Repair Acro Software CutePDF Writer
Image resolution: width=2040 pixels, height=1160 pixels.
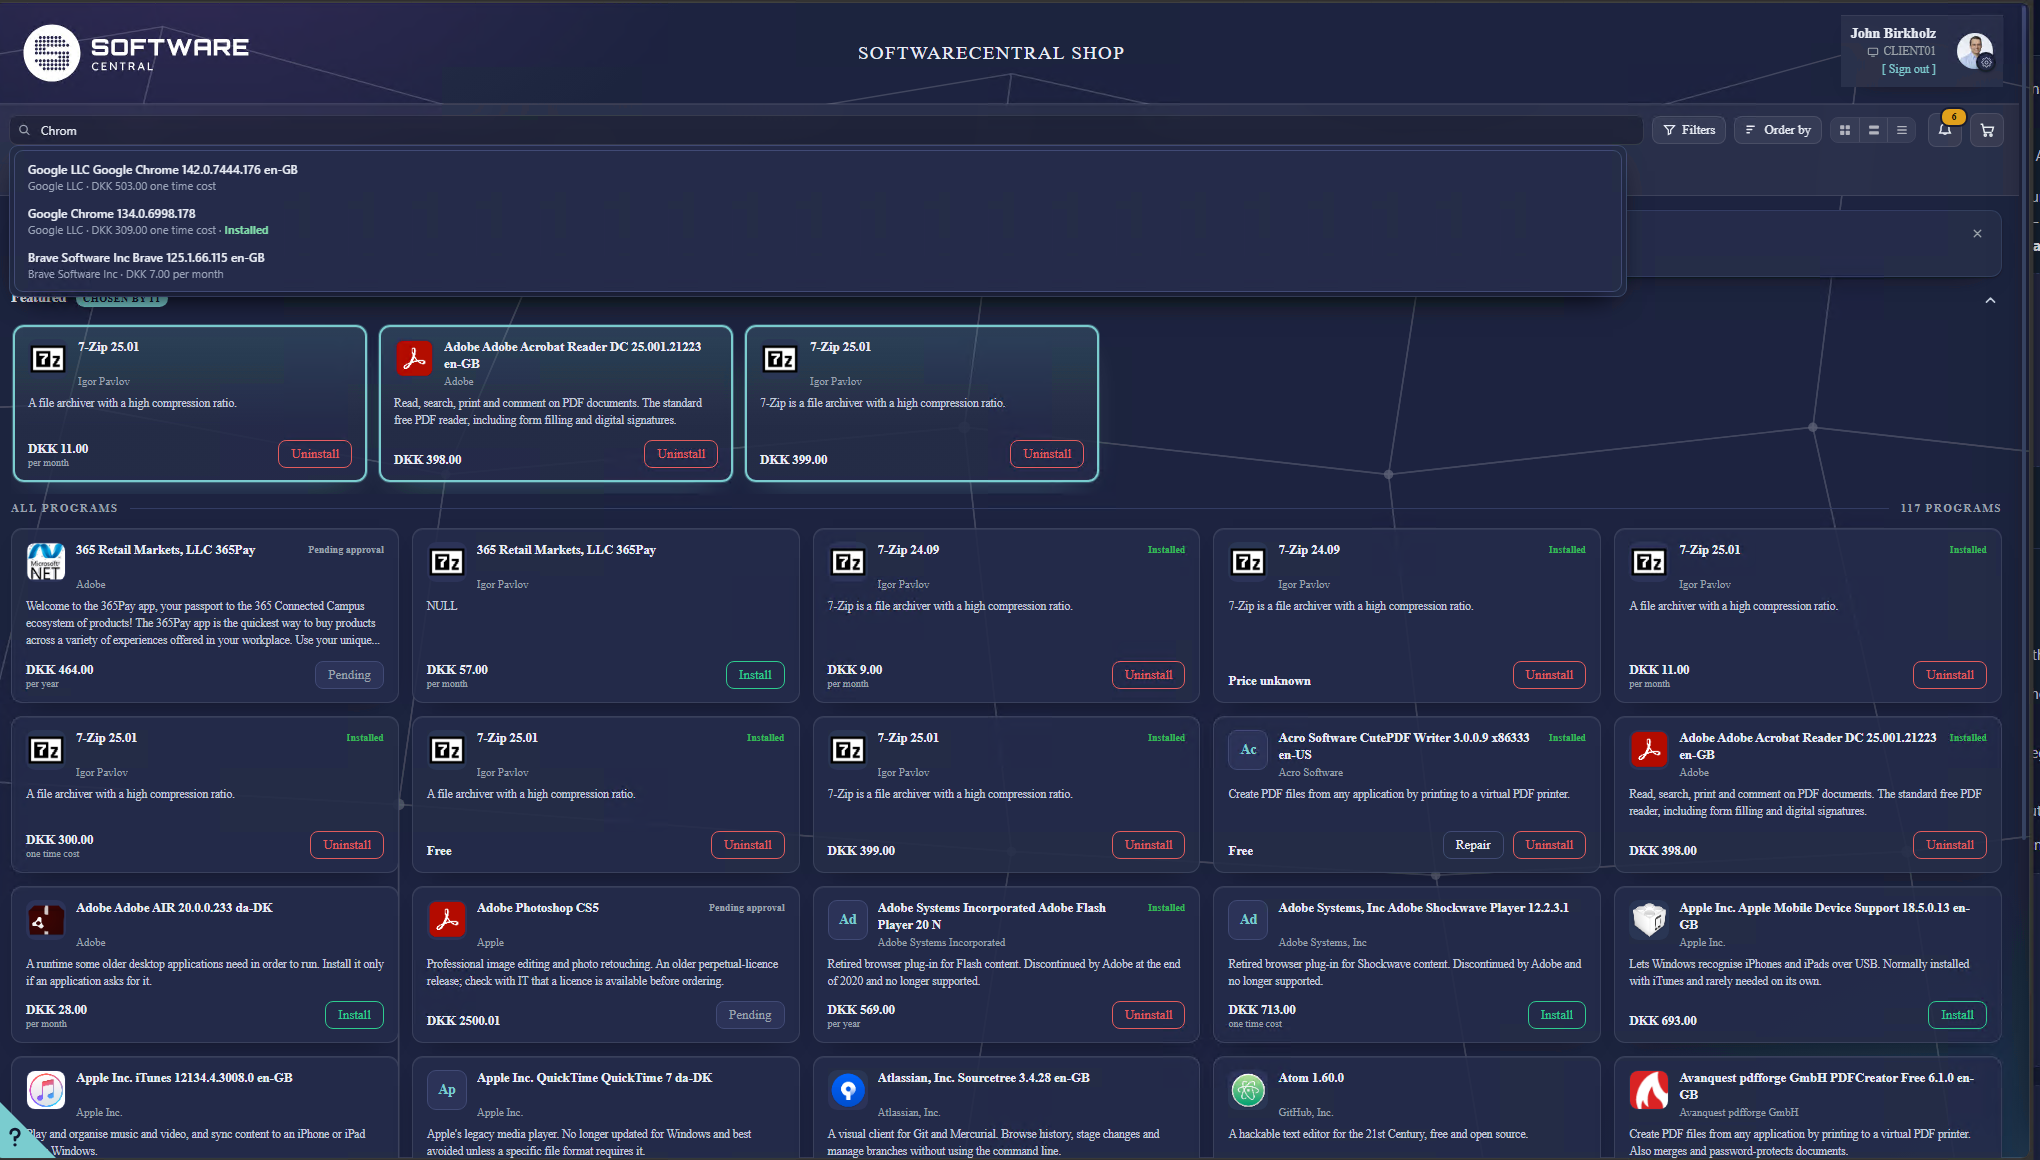point(1473,845)
